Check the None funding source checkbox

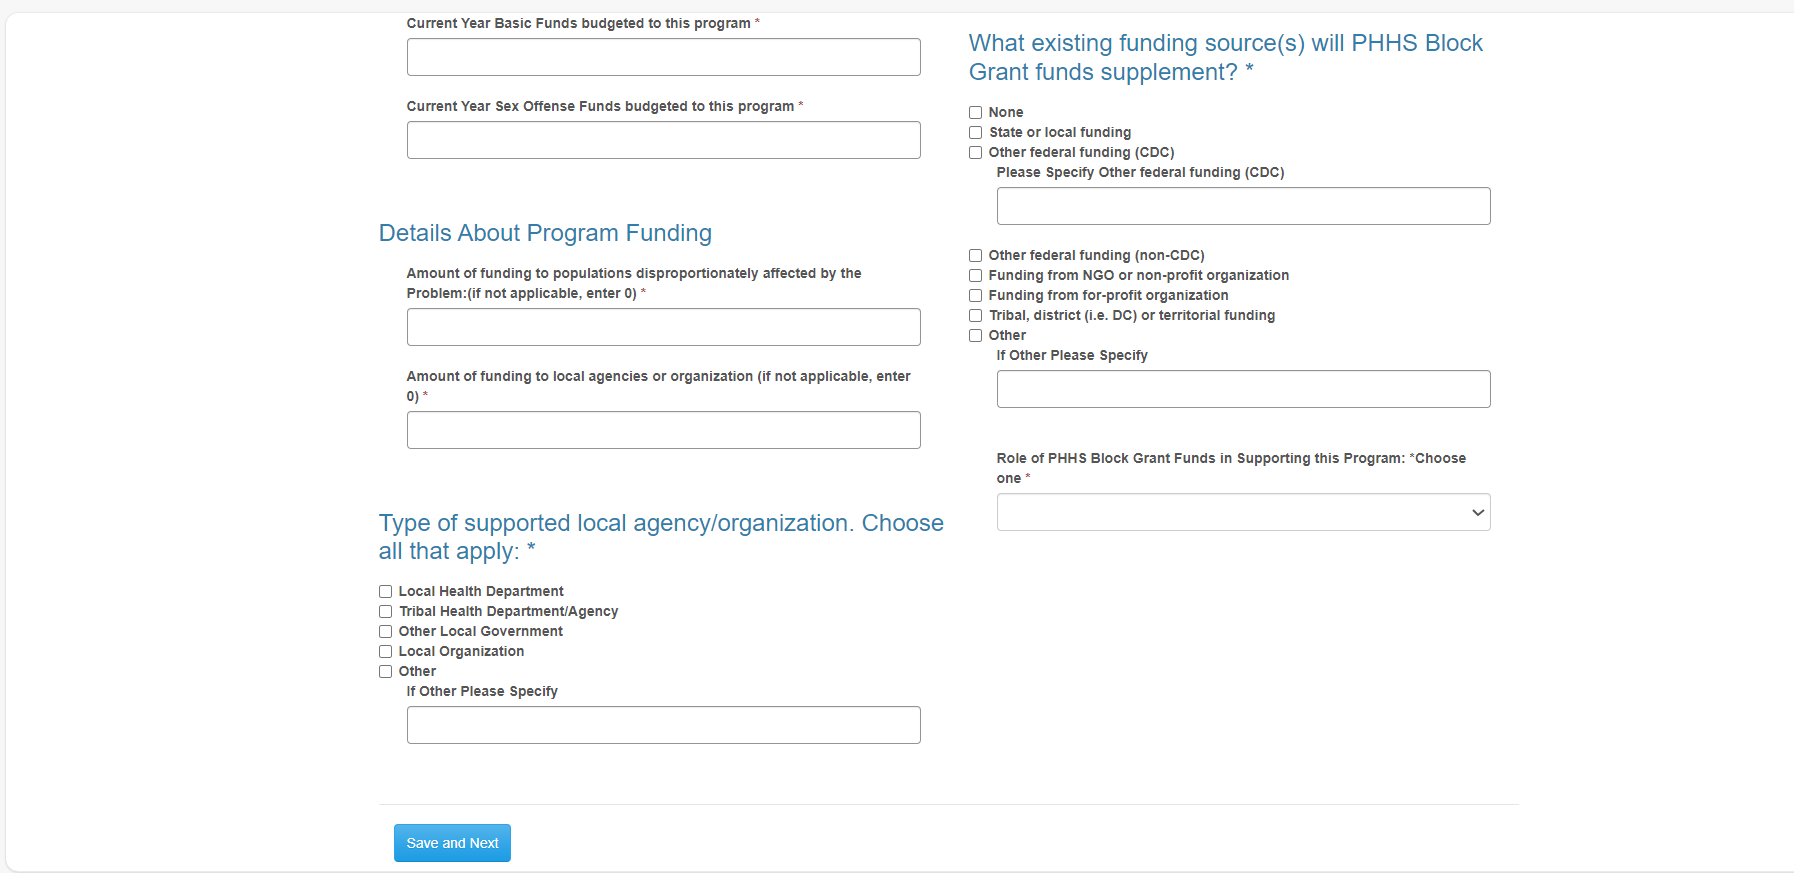[975, 113]
